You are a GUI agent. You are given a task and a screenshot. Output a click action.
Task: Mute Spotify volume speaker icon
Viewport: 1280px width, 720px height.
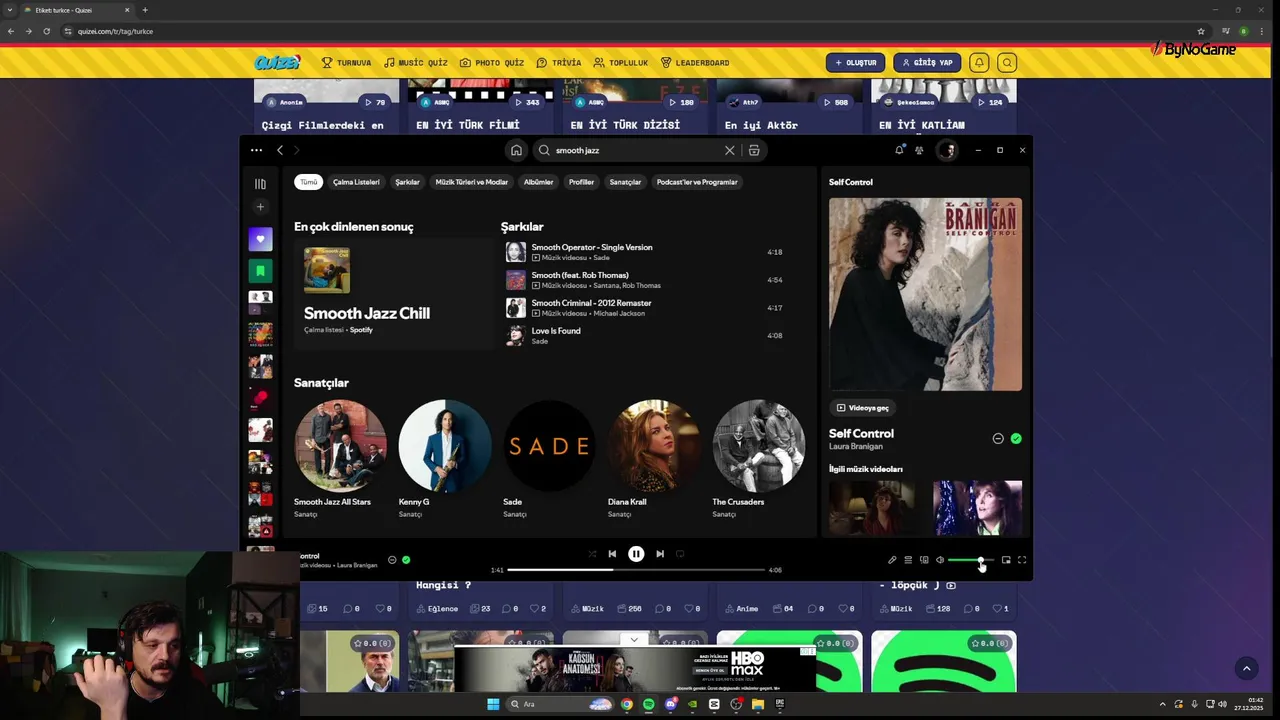coord(940,560)
